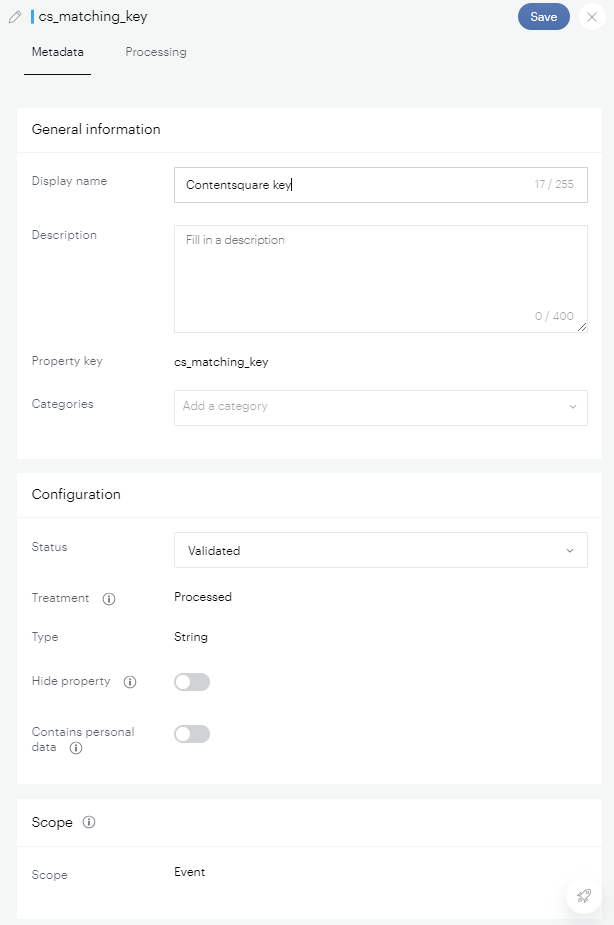Close the property panel with the X
The height and width of the screenshot is (925, 614).
click(x=592, y=17)
